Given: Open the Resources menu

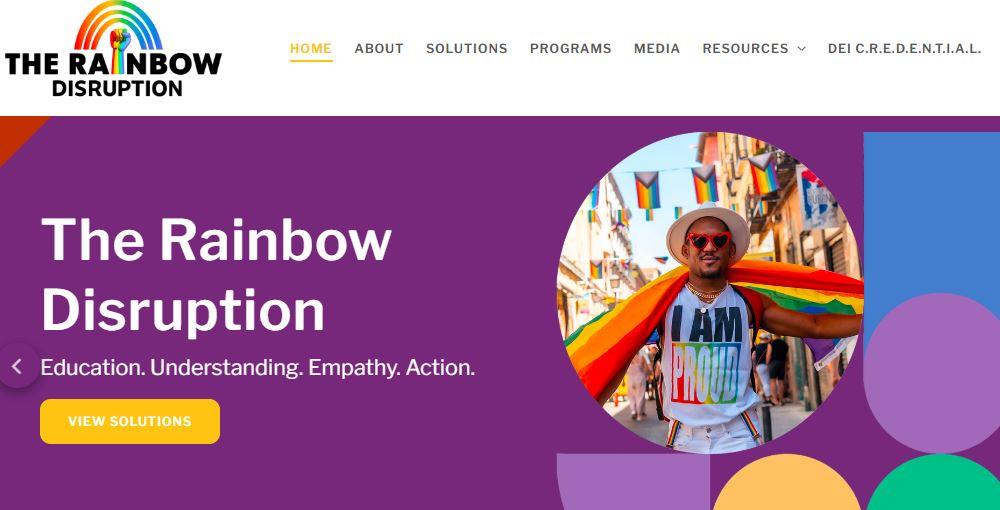Looking at the screenshot, I should [746, 48].
